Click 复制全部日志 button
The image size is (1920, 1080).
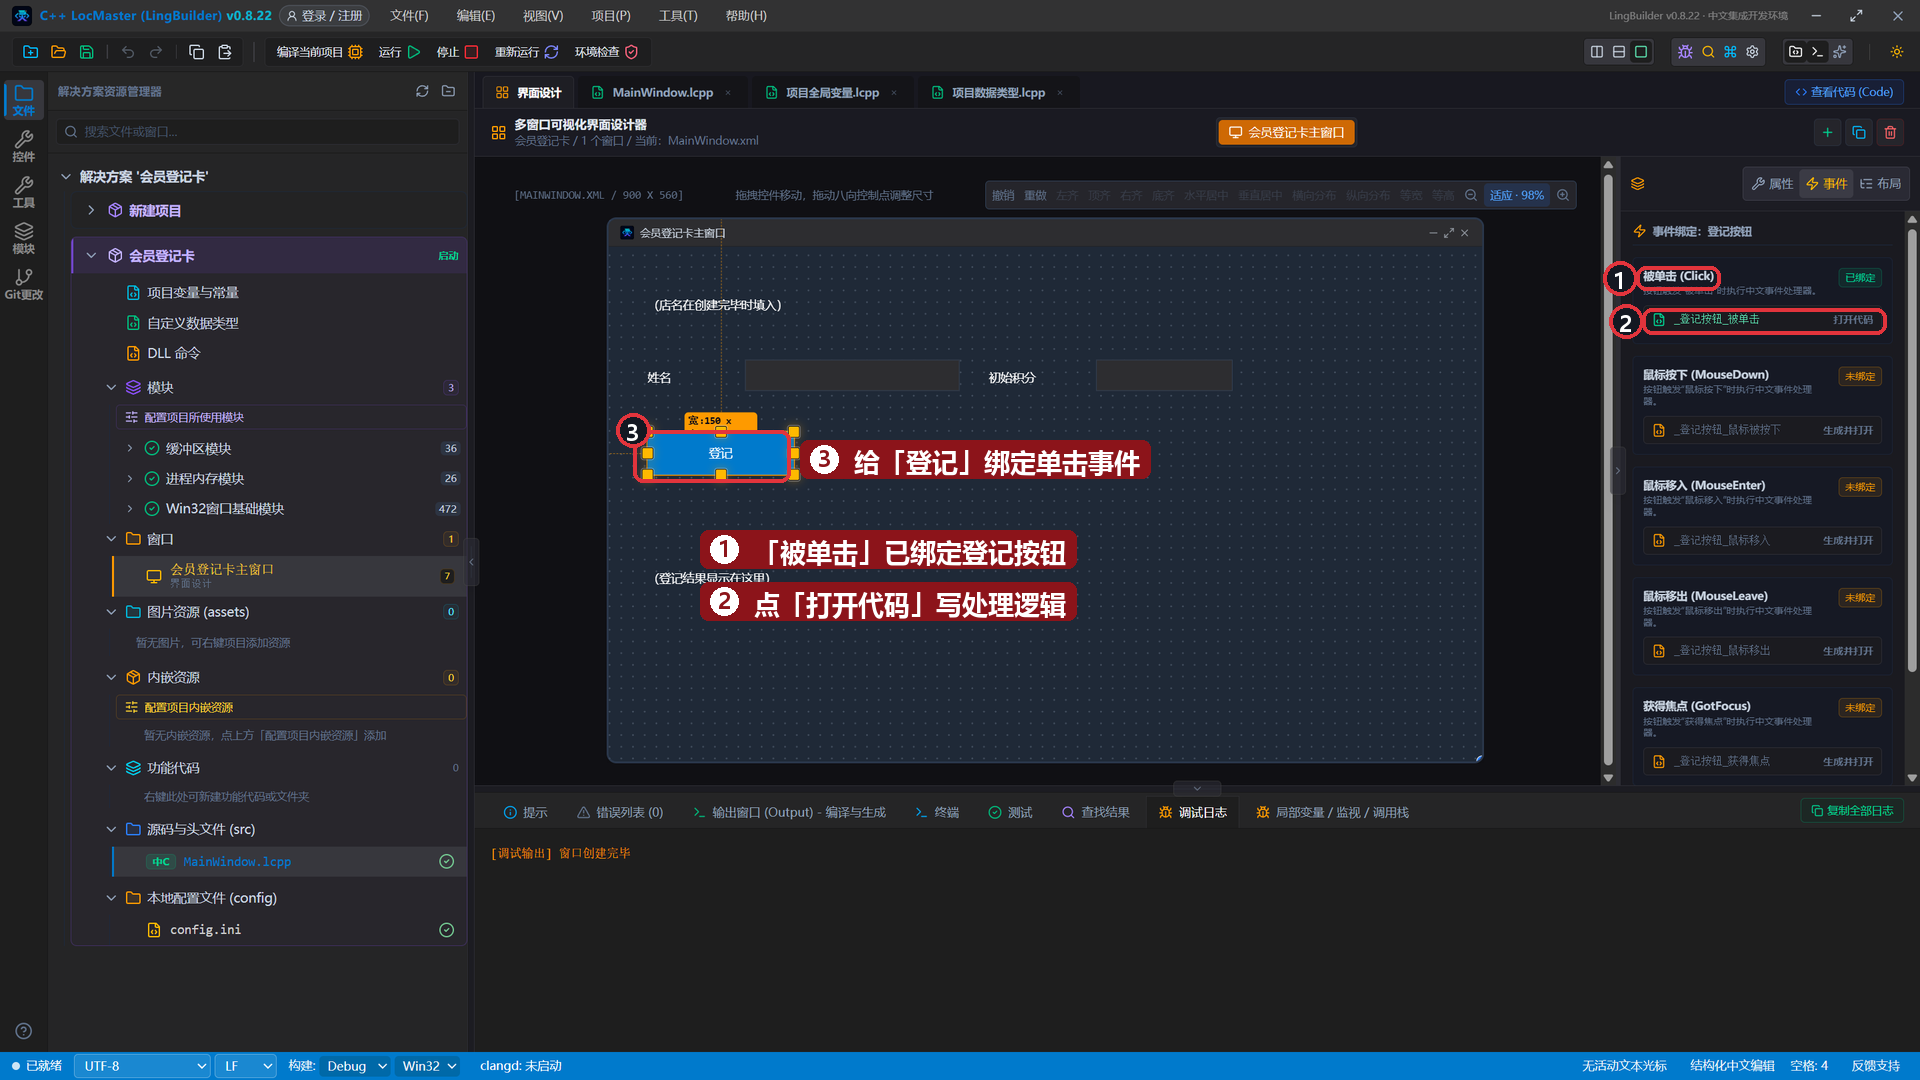[x=1852, y=811]
